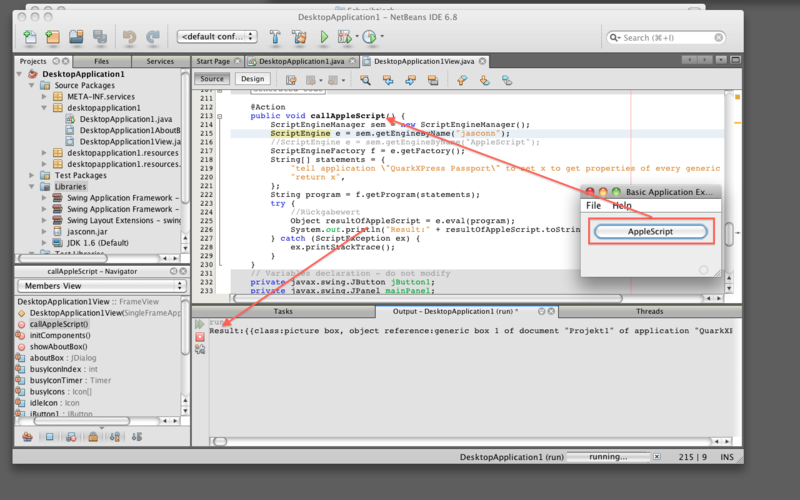The height and width of the screenshot is (500, 800).
Task: Run the main project with green arrow
Action: click(324, 37)
